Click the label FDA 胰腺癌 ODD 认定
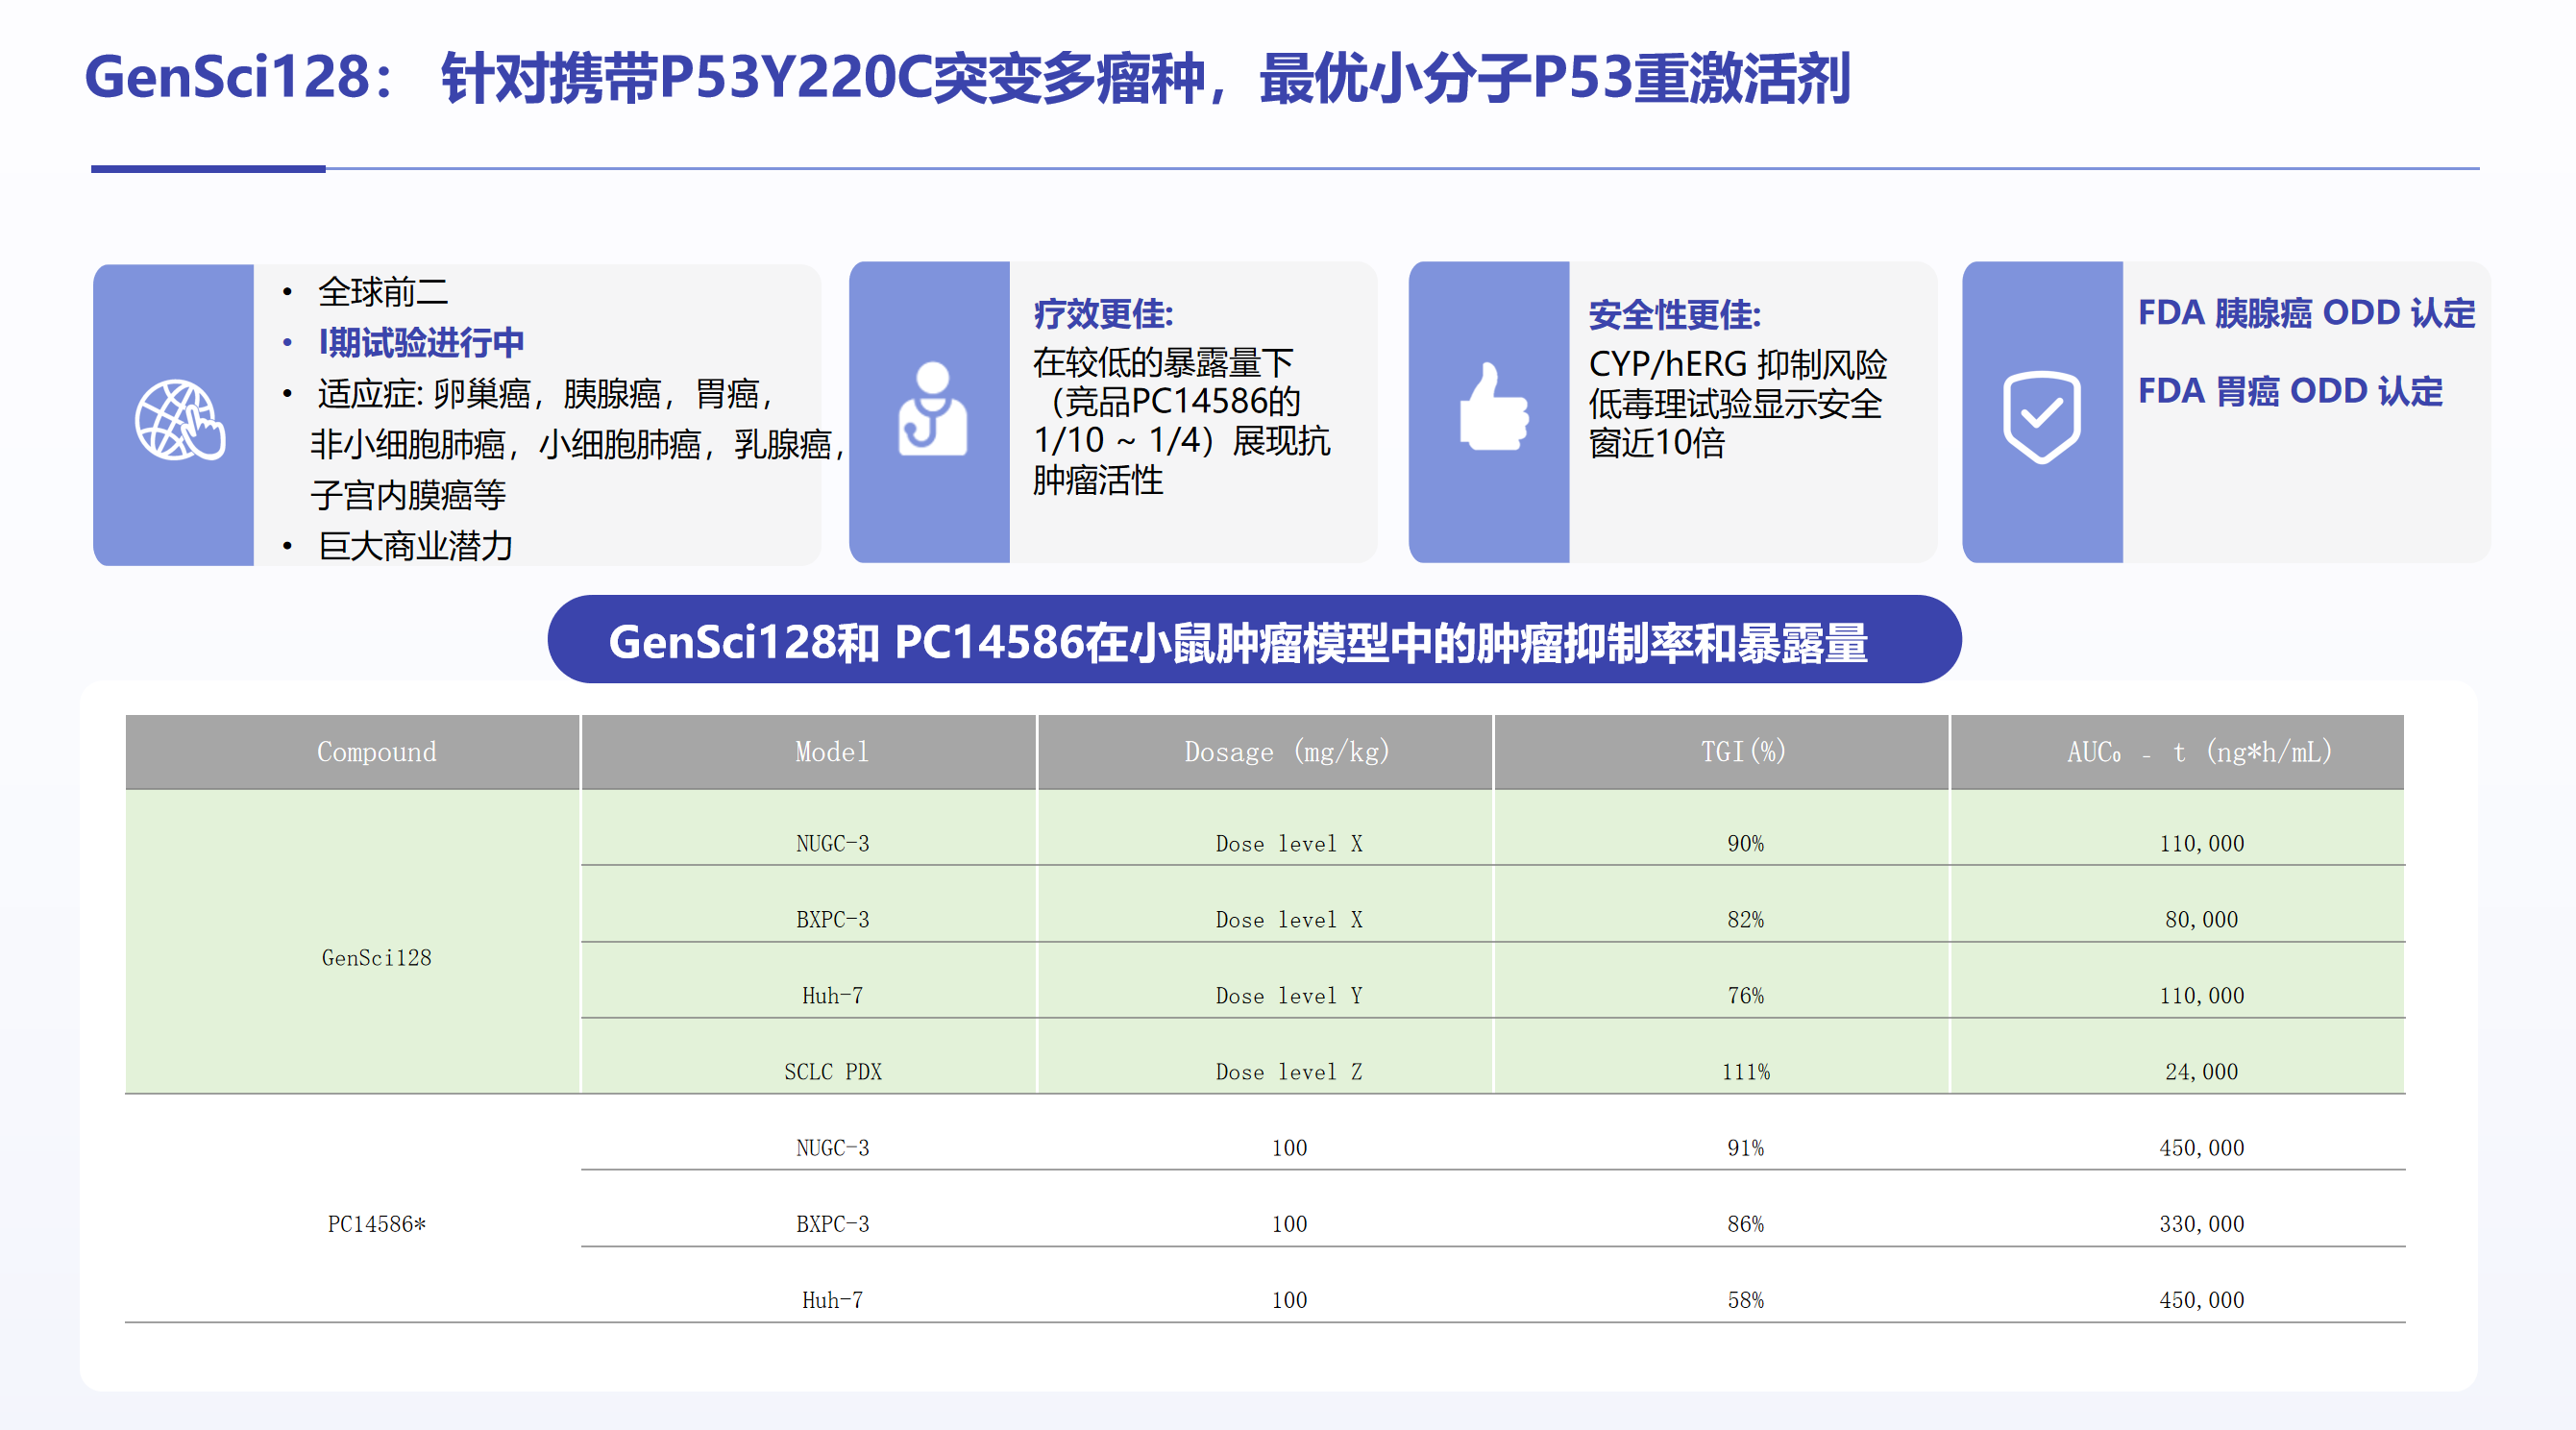The height and width of the screenshot is (1430, 2576). point(2307,313)
